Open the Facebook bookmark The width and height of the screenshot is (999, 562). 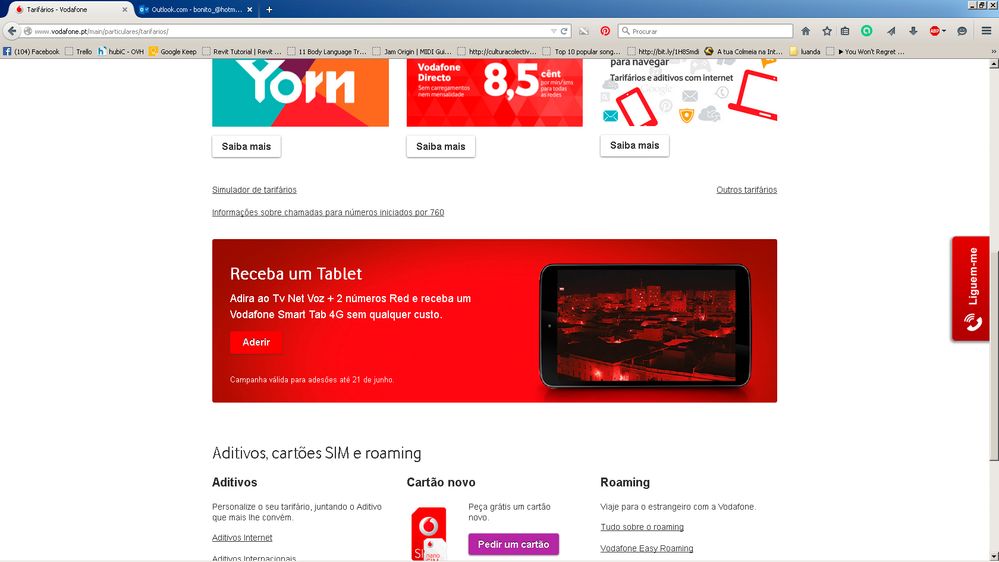[x=31, y=52]
